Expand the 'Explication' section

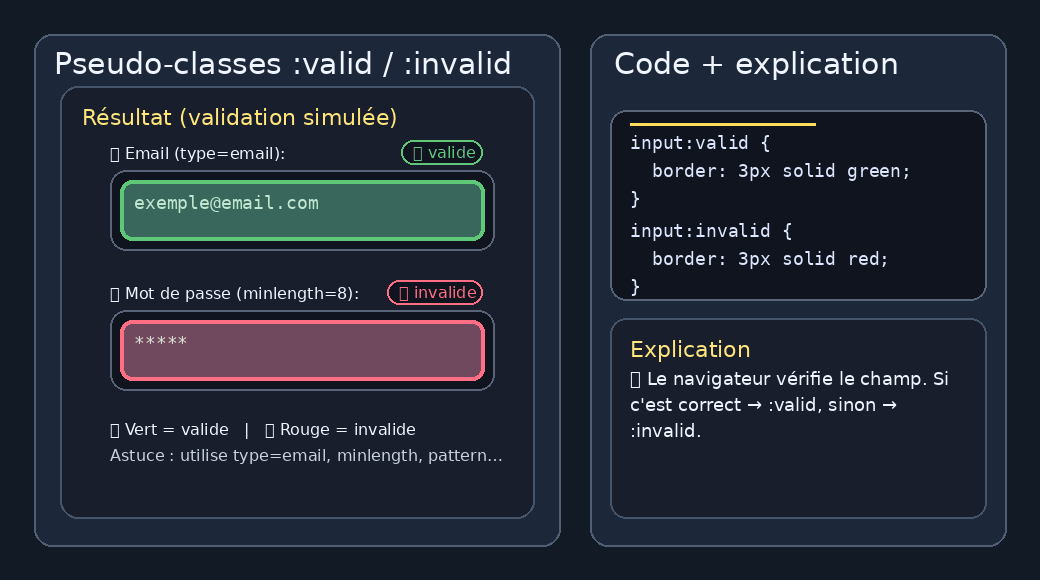point(690,349)
